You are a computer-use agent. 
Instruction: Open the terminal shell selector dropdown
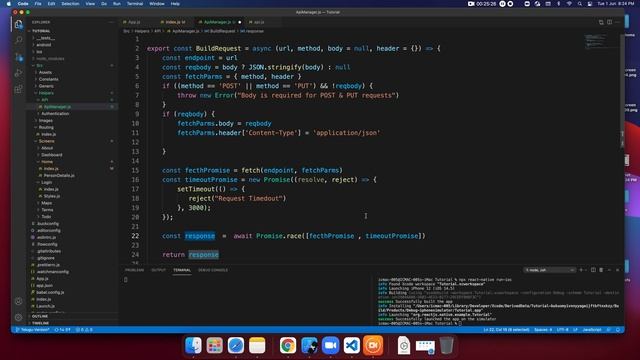tap(550, 270)
